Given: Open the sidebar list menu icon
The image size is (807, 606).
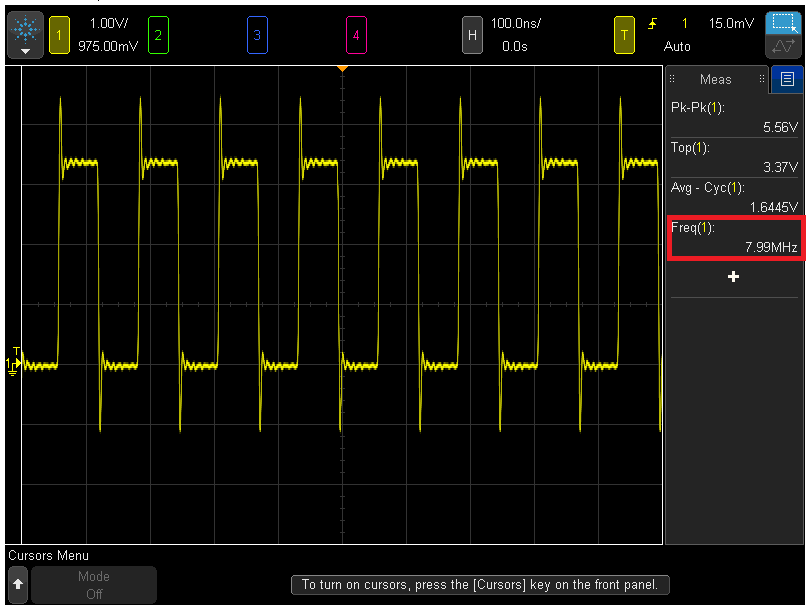Looking at the screenshot, I should [787, 79].
